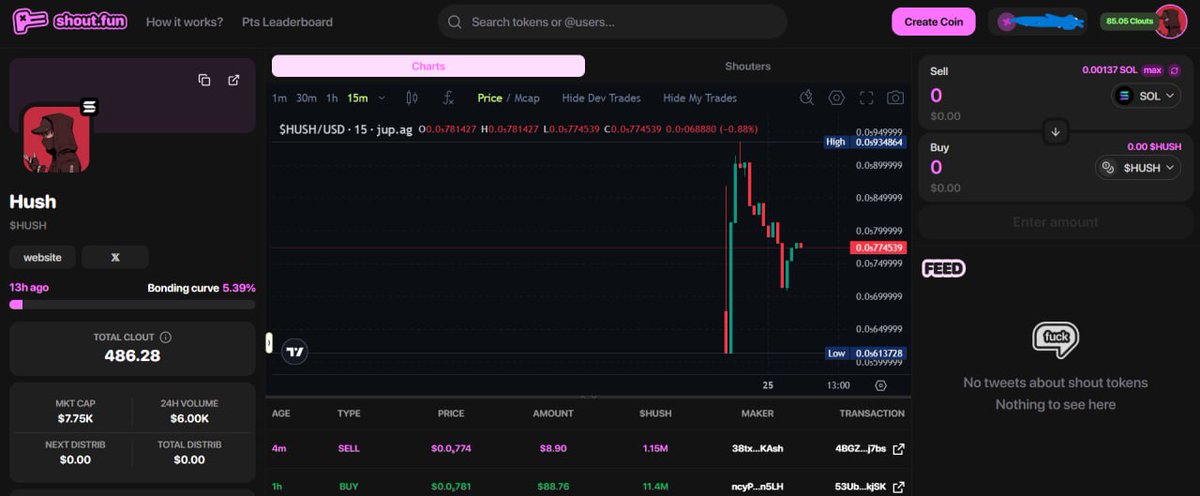This screenshot has height=496, width=1200.
Task: Focus the search tokens or @users field
Action: 612,22
